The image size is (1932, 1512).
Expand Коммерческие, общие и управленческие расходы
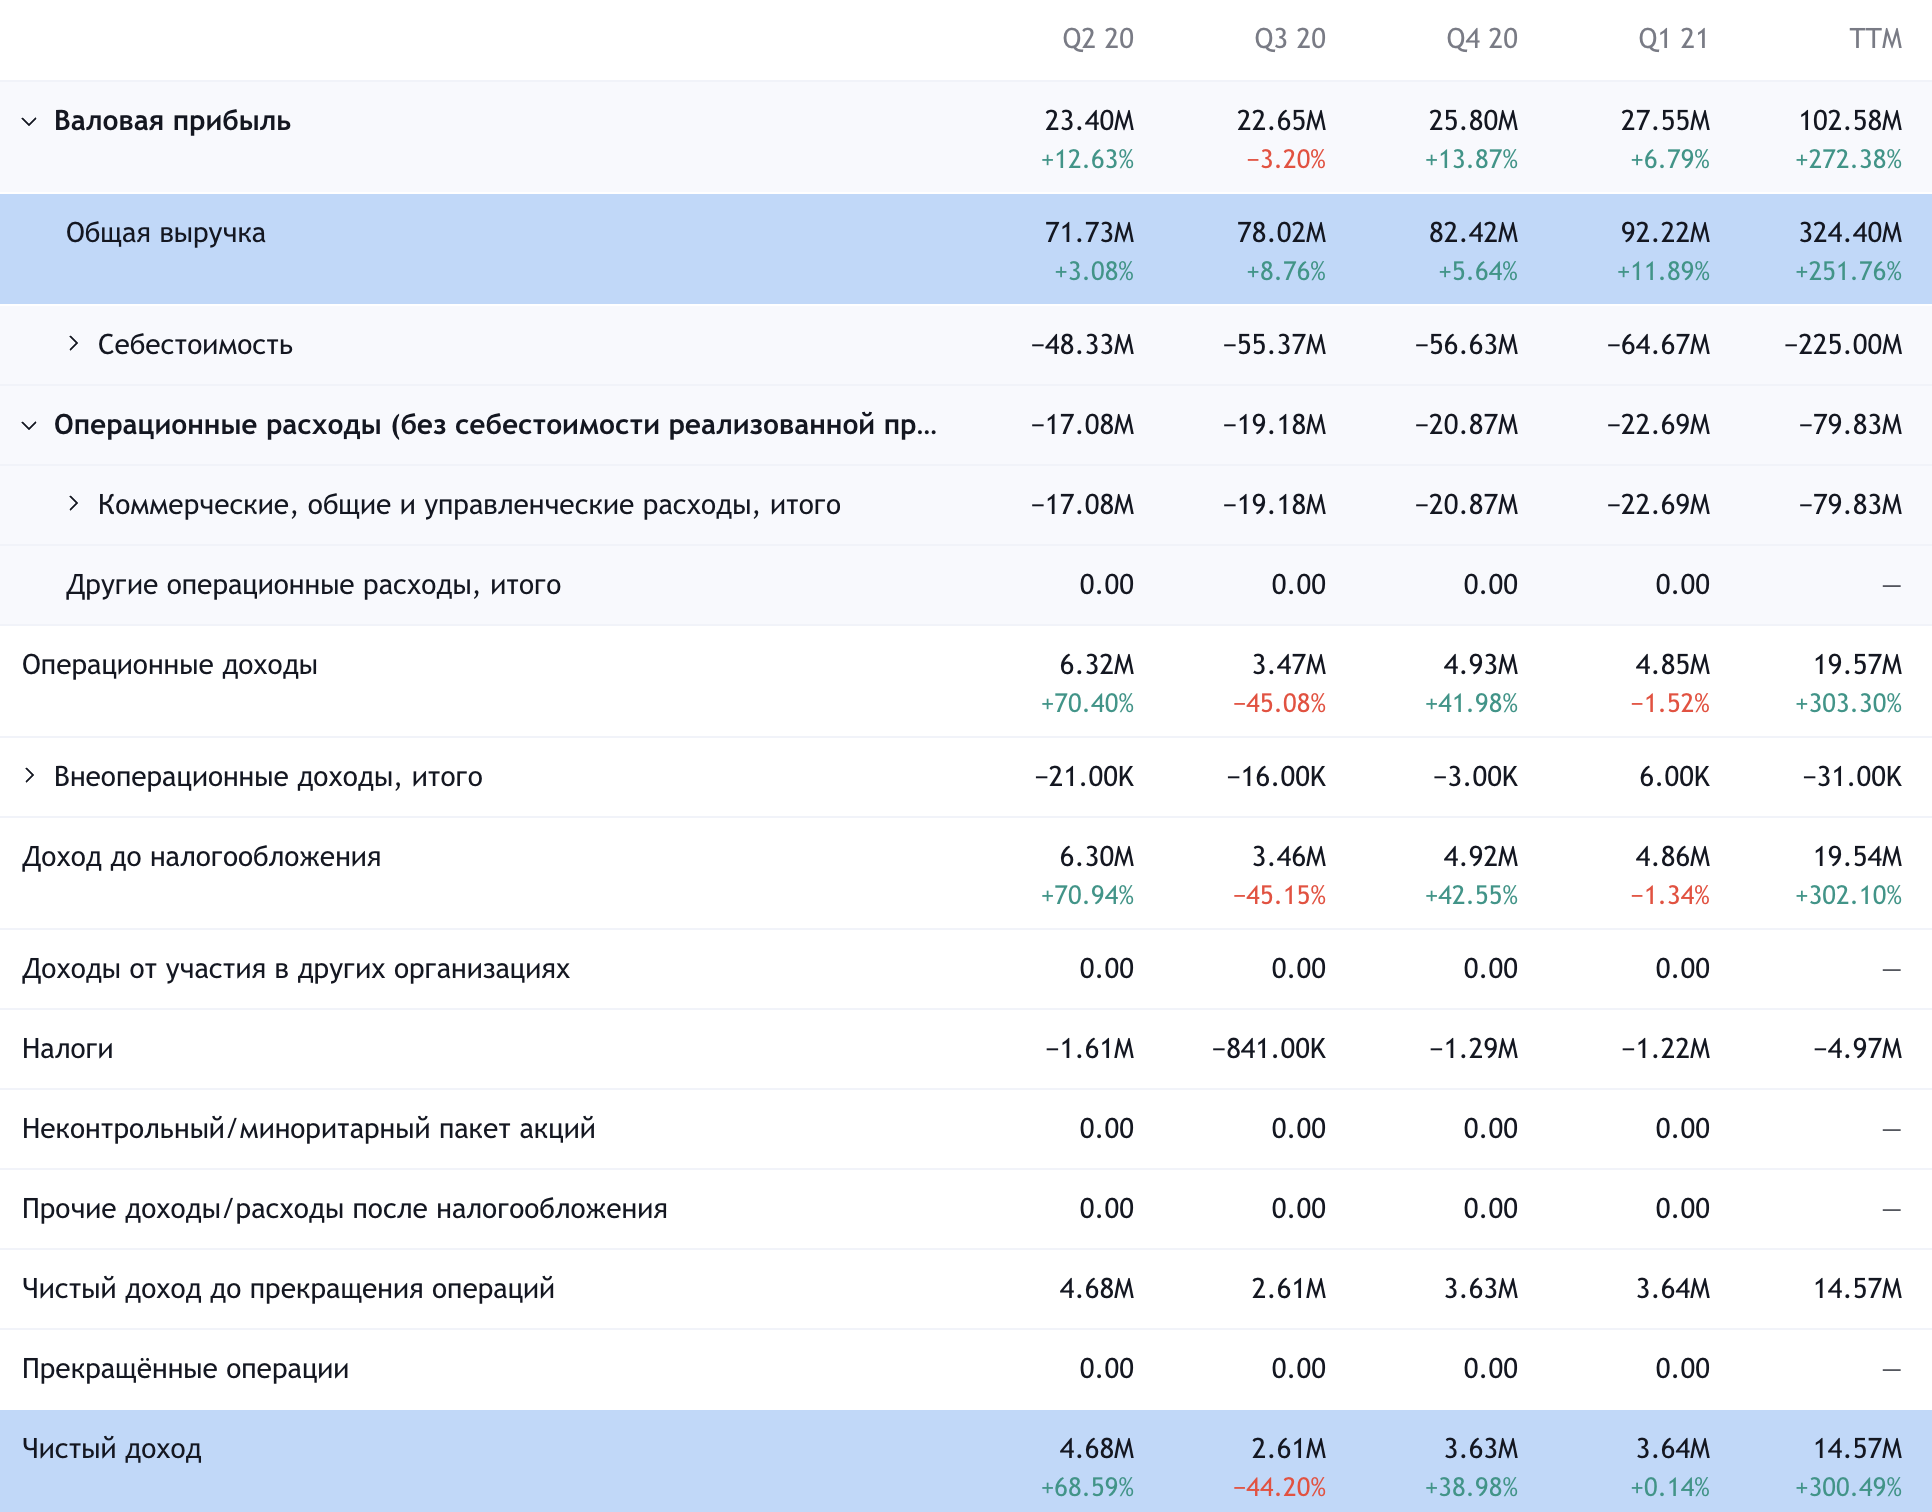tap(73, 504)
